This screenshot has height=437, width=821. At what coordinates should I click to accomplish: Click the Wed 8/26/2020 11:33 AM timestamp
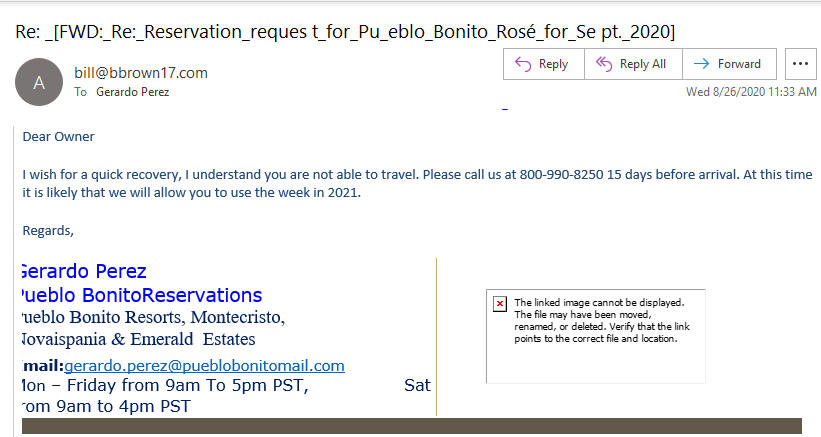coord(751,92)
